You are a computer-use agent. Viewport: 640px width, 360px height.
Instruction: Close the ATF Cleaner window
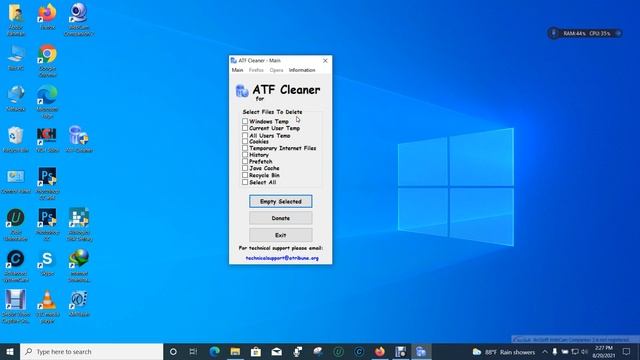tap(325, 60)
